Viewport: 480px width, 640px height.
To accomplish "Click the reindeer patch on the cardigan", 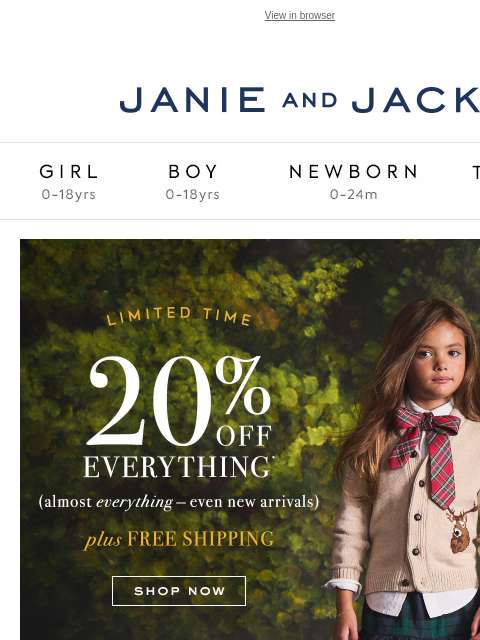I will click(x=462, y=527).
